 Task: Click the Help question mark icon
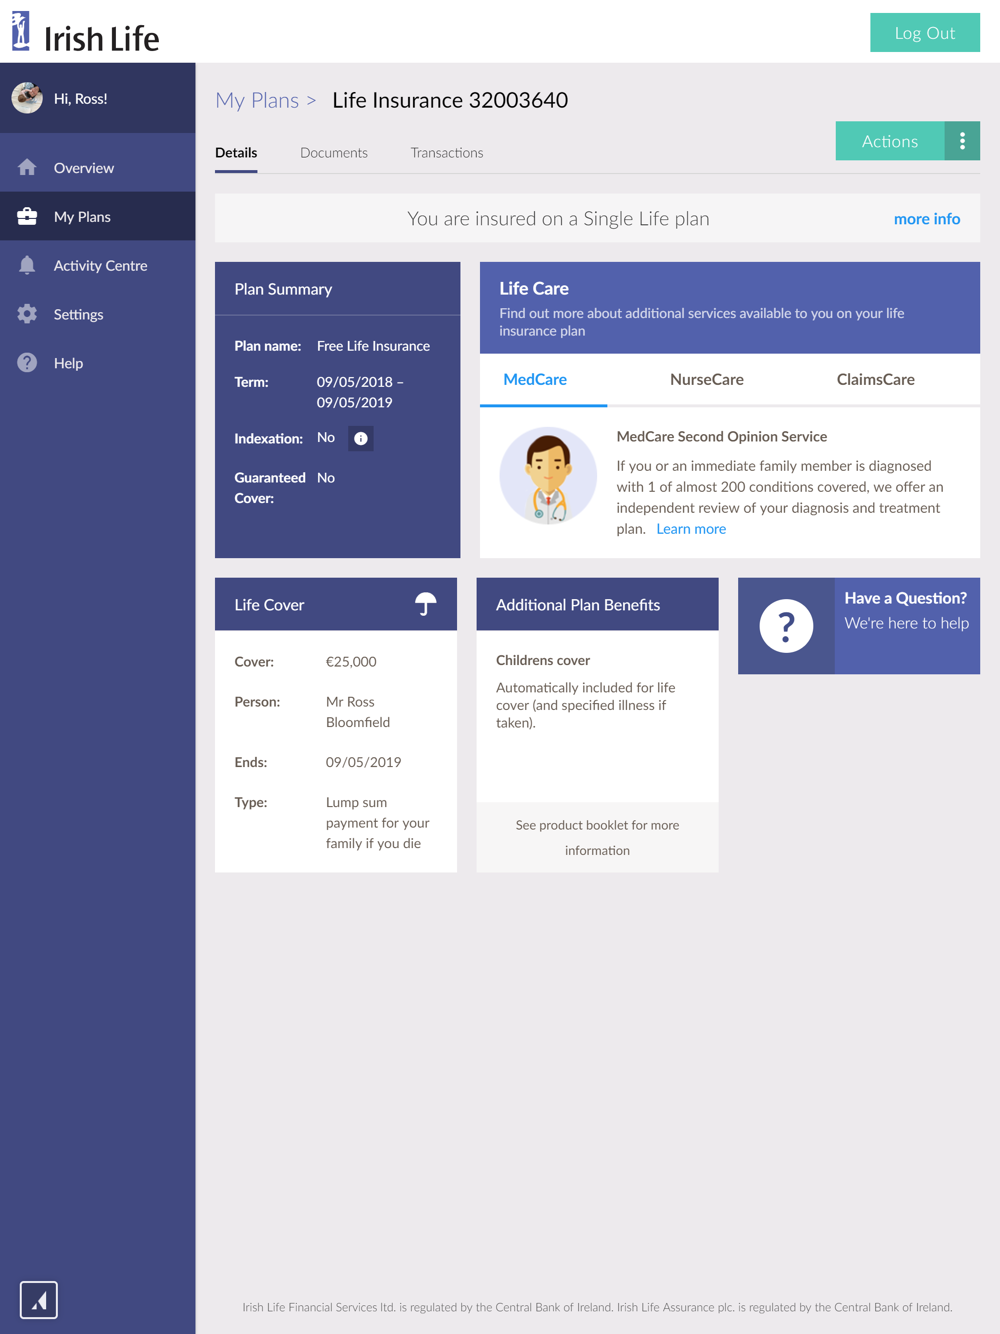(x=27, y=363)
